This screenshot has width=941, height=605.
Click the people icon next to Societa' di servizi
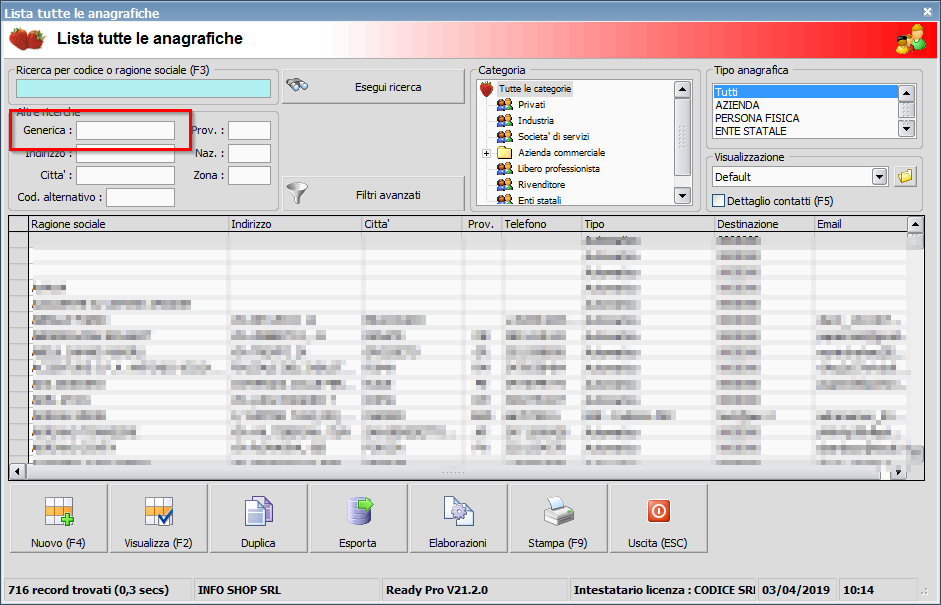pyautogui.click(x=505, y=136)
